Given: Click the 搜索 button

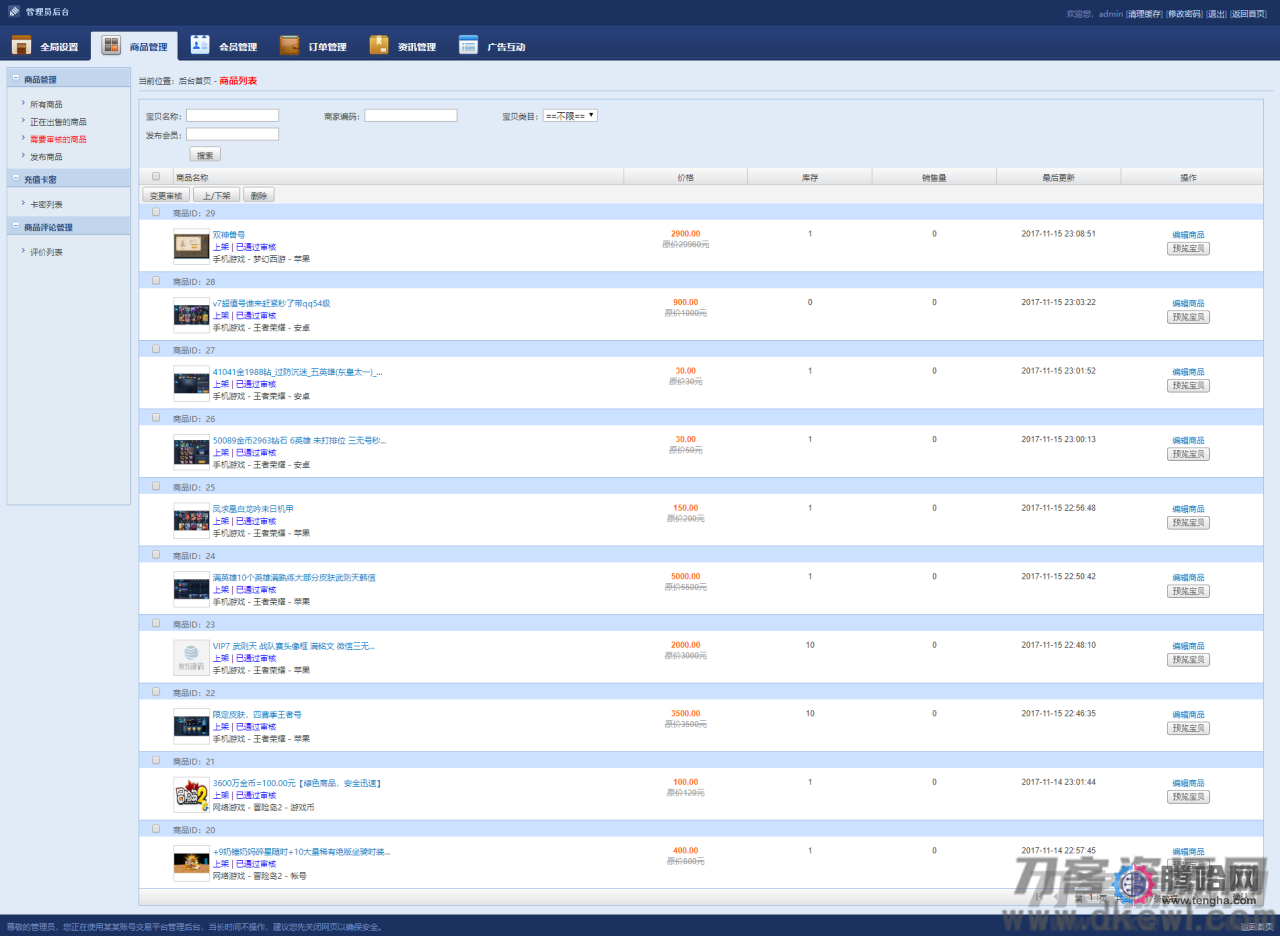Looking at the screenshot, I should tap(205, 155).
